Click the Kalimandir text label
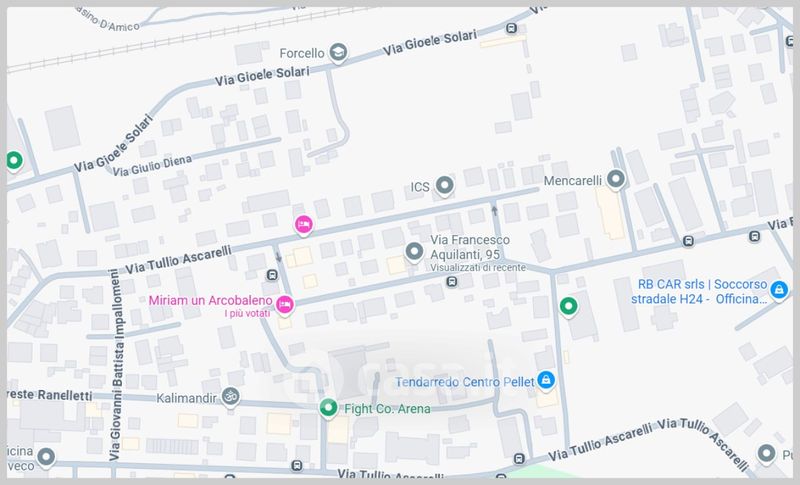 click(x=186, y=398)
